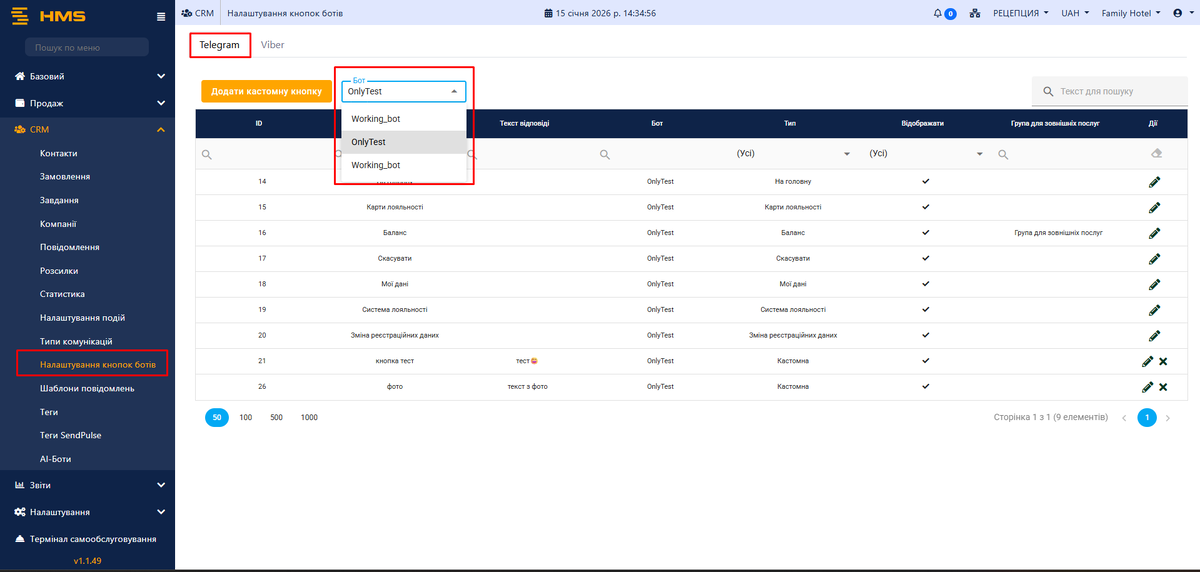Clear filters with the eraser icon

(x=1156, y=154)
